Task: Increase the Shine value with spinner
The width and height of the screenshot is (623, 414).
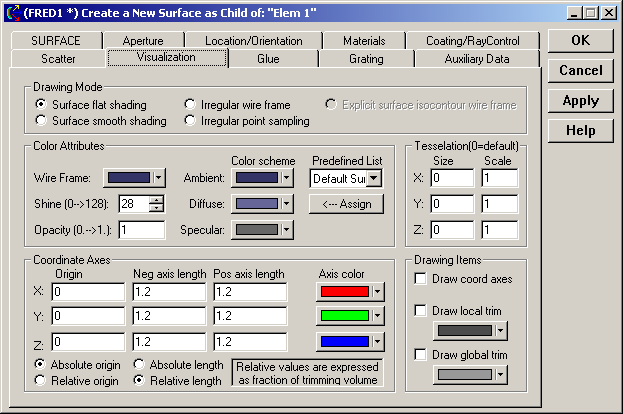Action: 156,199
